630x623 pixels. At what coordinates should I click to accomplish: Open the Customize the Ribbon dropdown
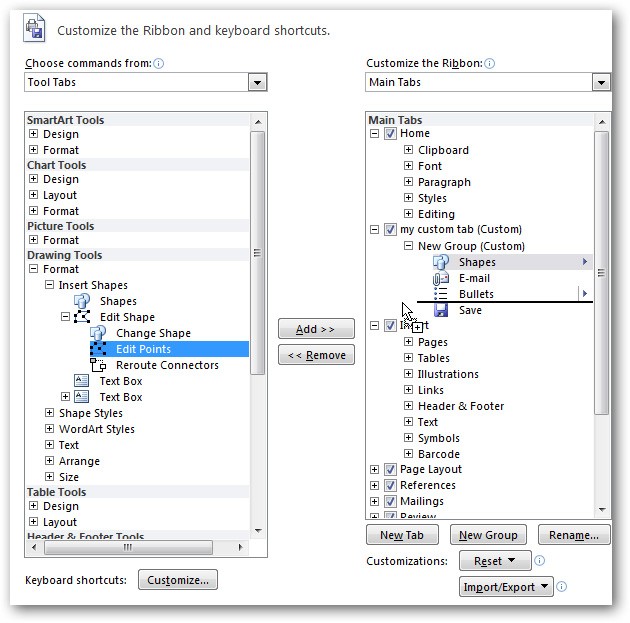pyautogui.click(x=601, y=83)
